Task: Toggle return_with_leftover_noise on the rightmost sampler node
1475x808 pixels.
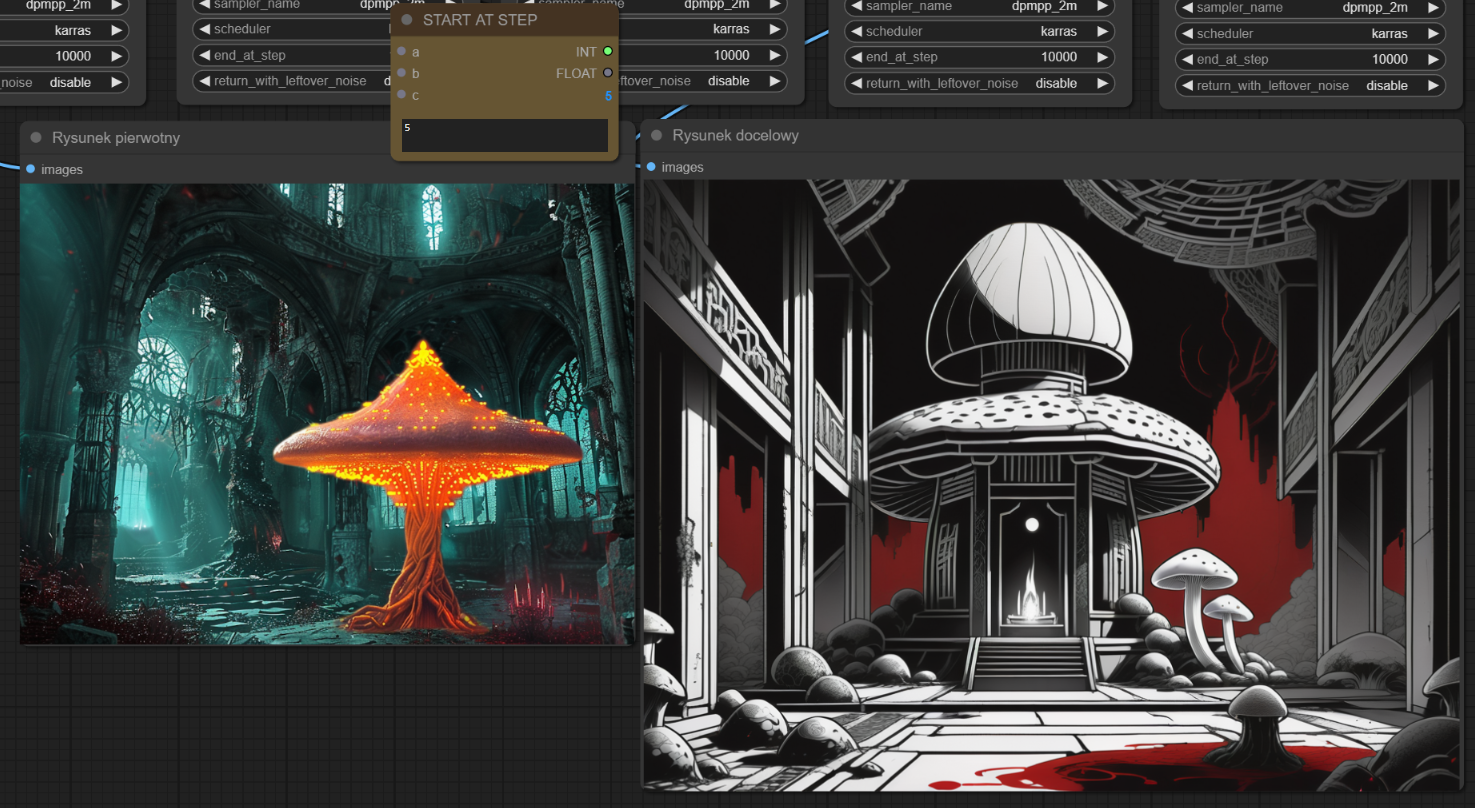Action: click(x=1309, y=86)
